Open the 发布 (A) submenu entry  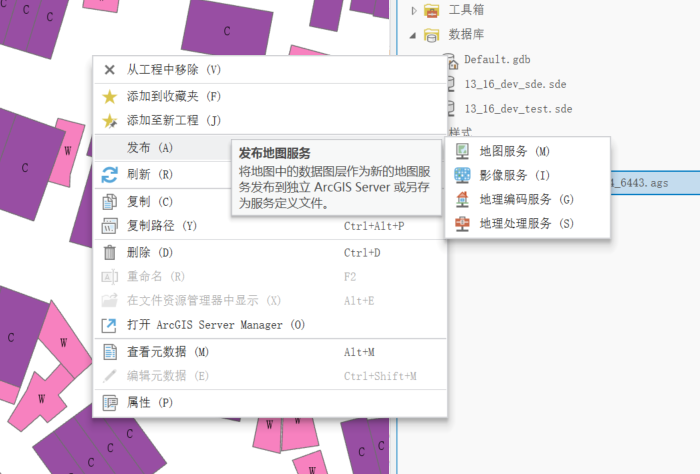point(163,148)
